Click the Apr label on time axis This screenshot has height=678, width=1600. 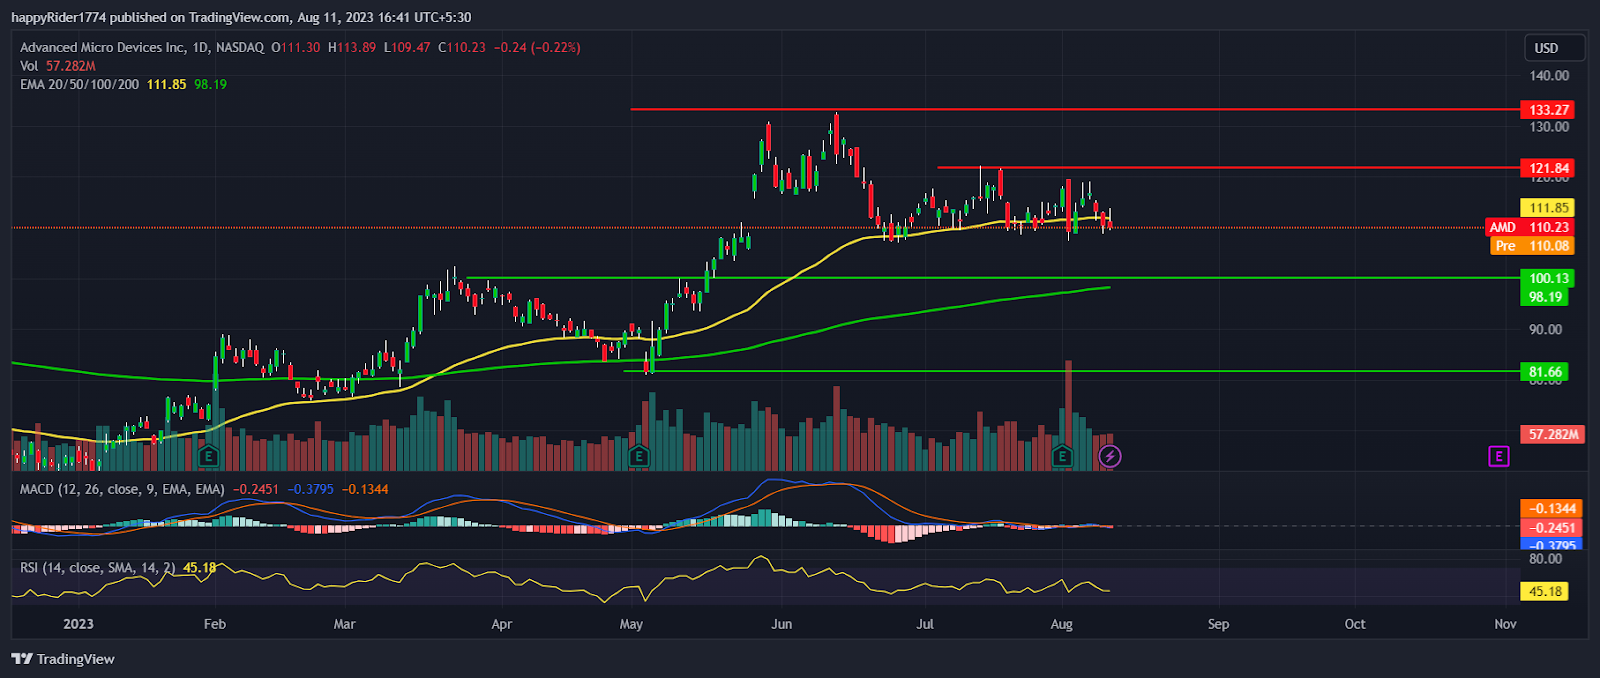[502, 624]
